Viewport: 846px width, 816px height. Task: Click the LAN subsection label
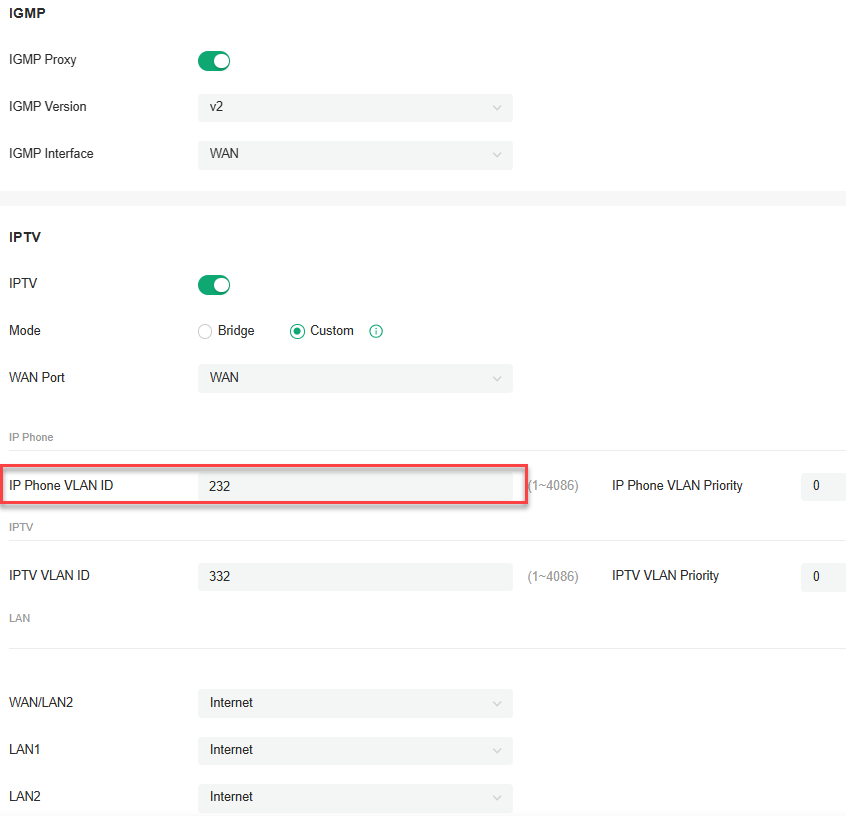pyautogui.click(x=19, y=618)
